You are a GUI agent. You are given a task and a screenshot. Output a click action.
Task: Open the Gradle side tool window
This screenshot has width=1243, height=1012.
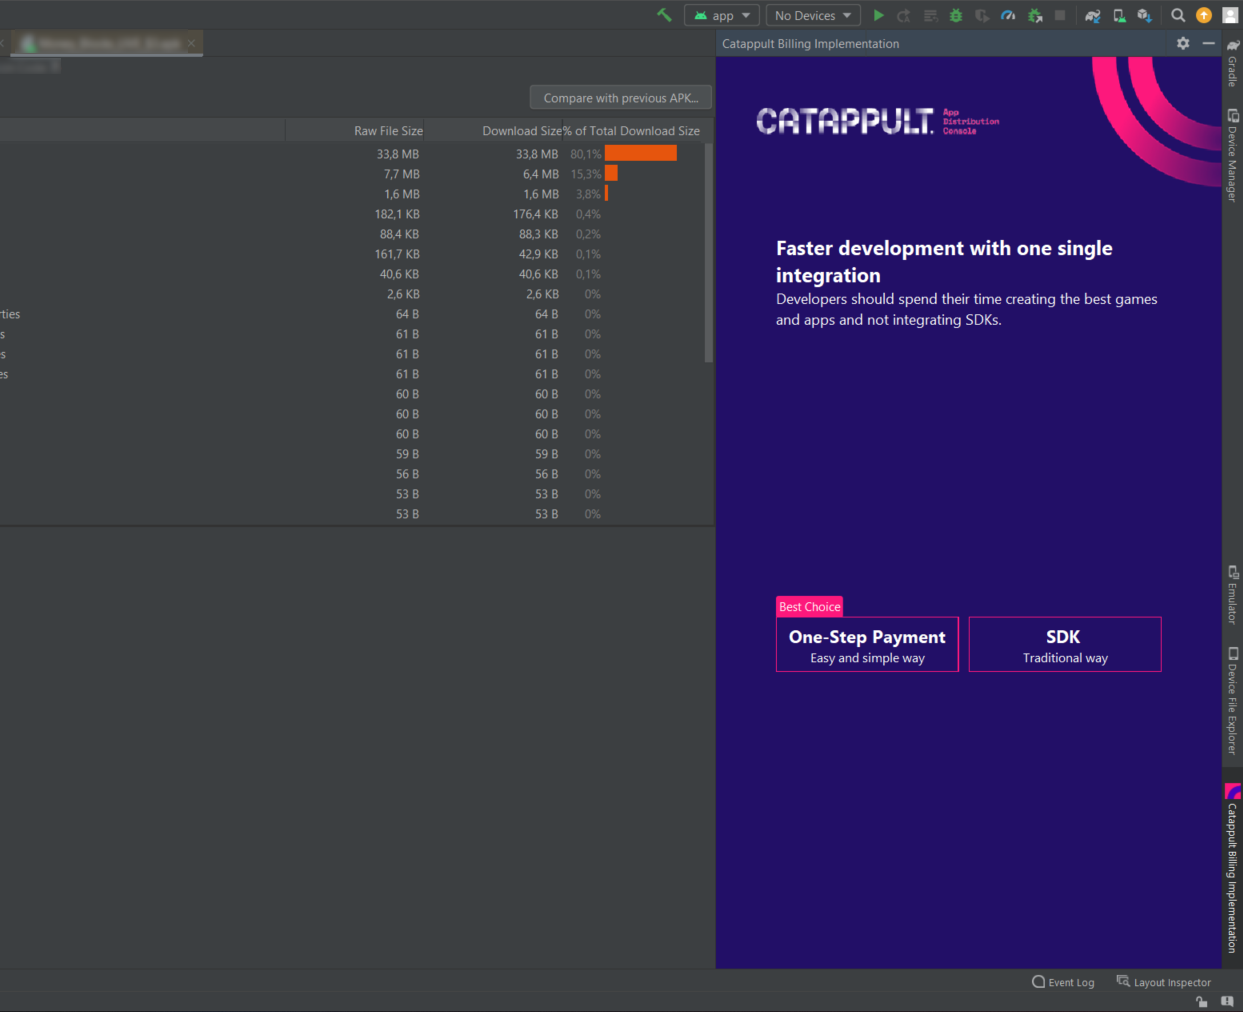(x=1232, y=64)
